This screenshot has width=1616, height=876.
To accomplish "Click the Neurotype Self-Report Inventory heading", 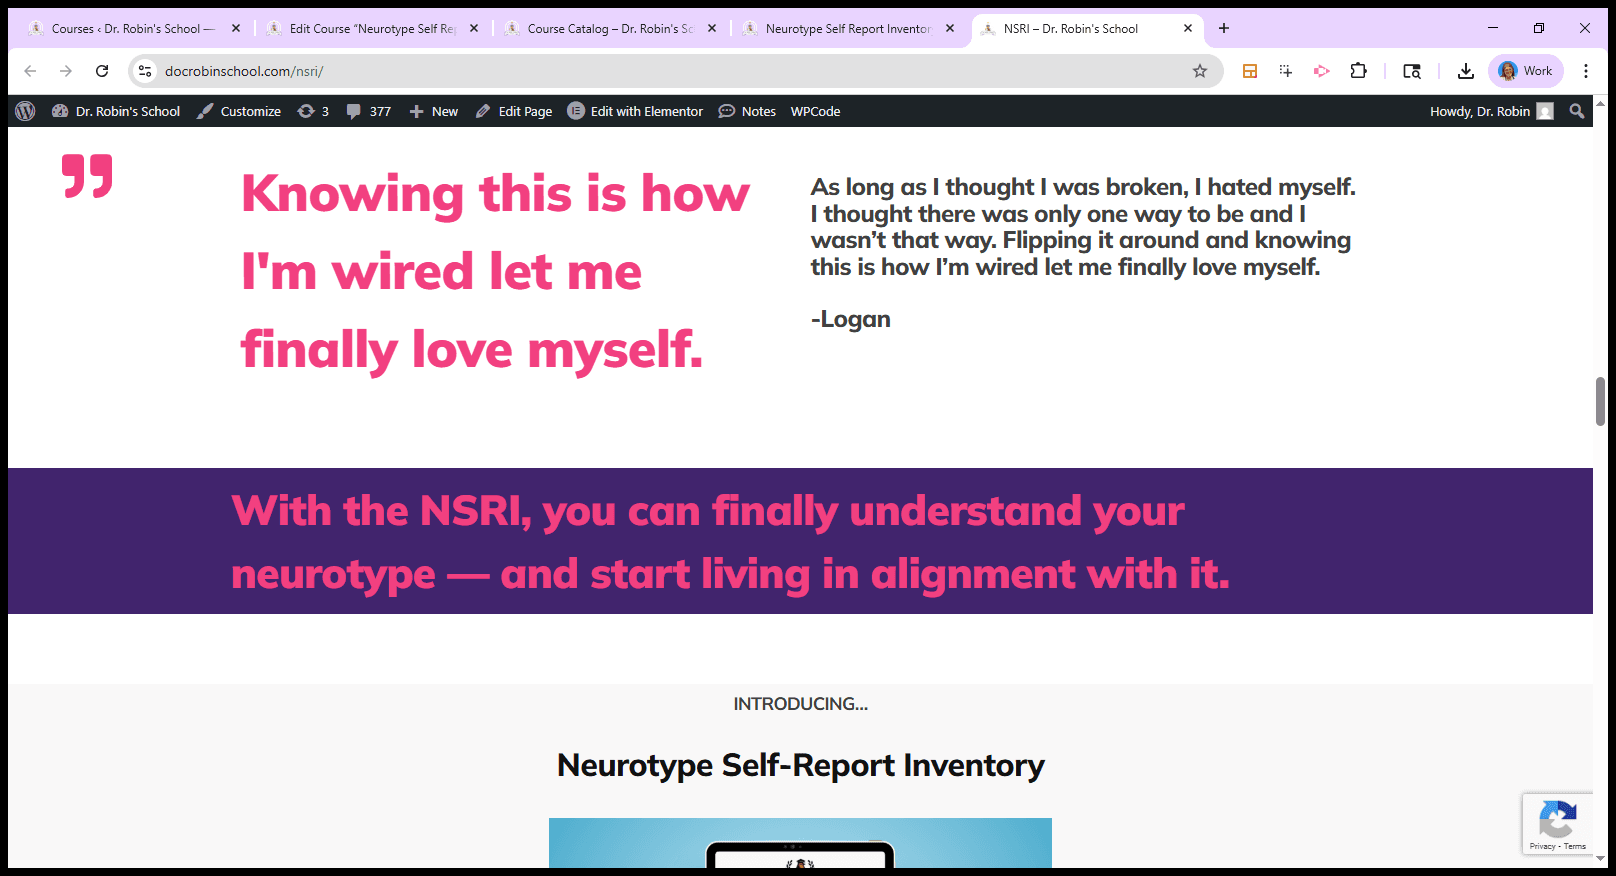I will (x=800, y=765).
